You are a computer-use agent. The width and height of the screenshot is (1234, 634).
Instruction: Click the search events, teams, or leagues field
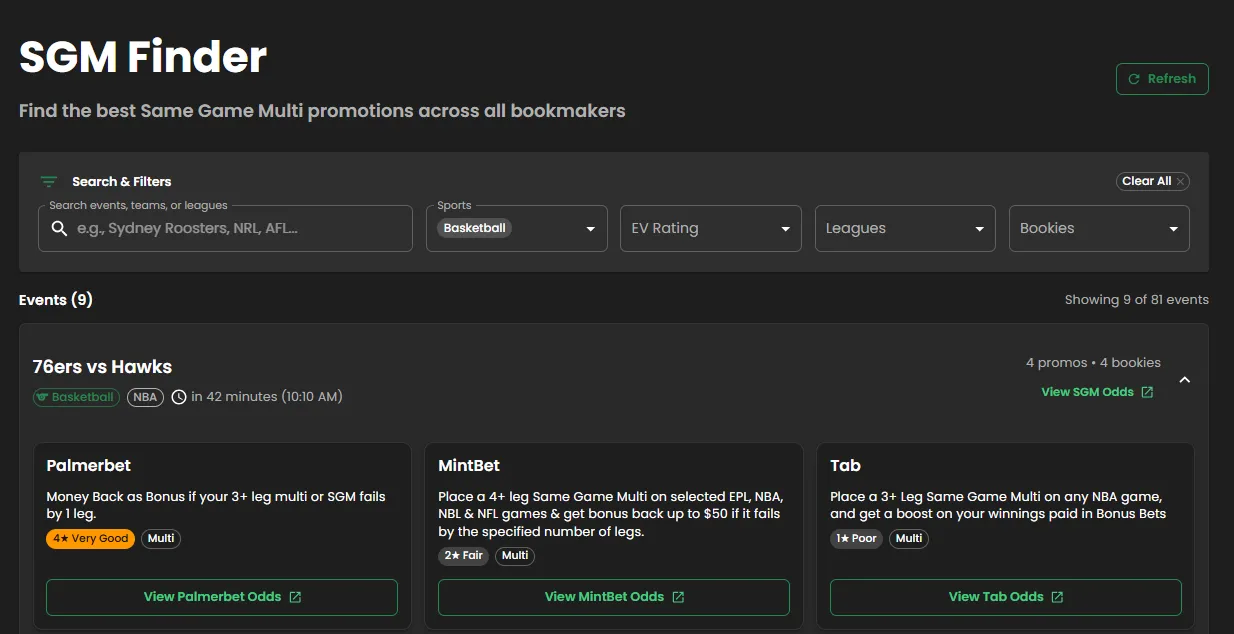pyautogui.click(x=225, y=228)
